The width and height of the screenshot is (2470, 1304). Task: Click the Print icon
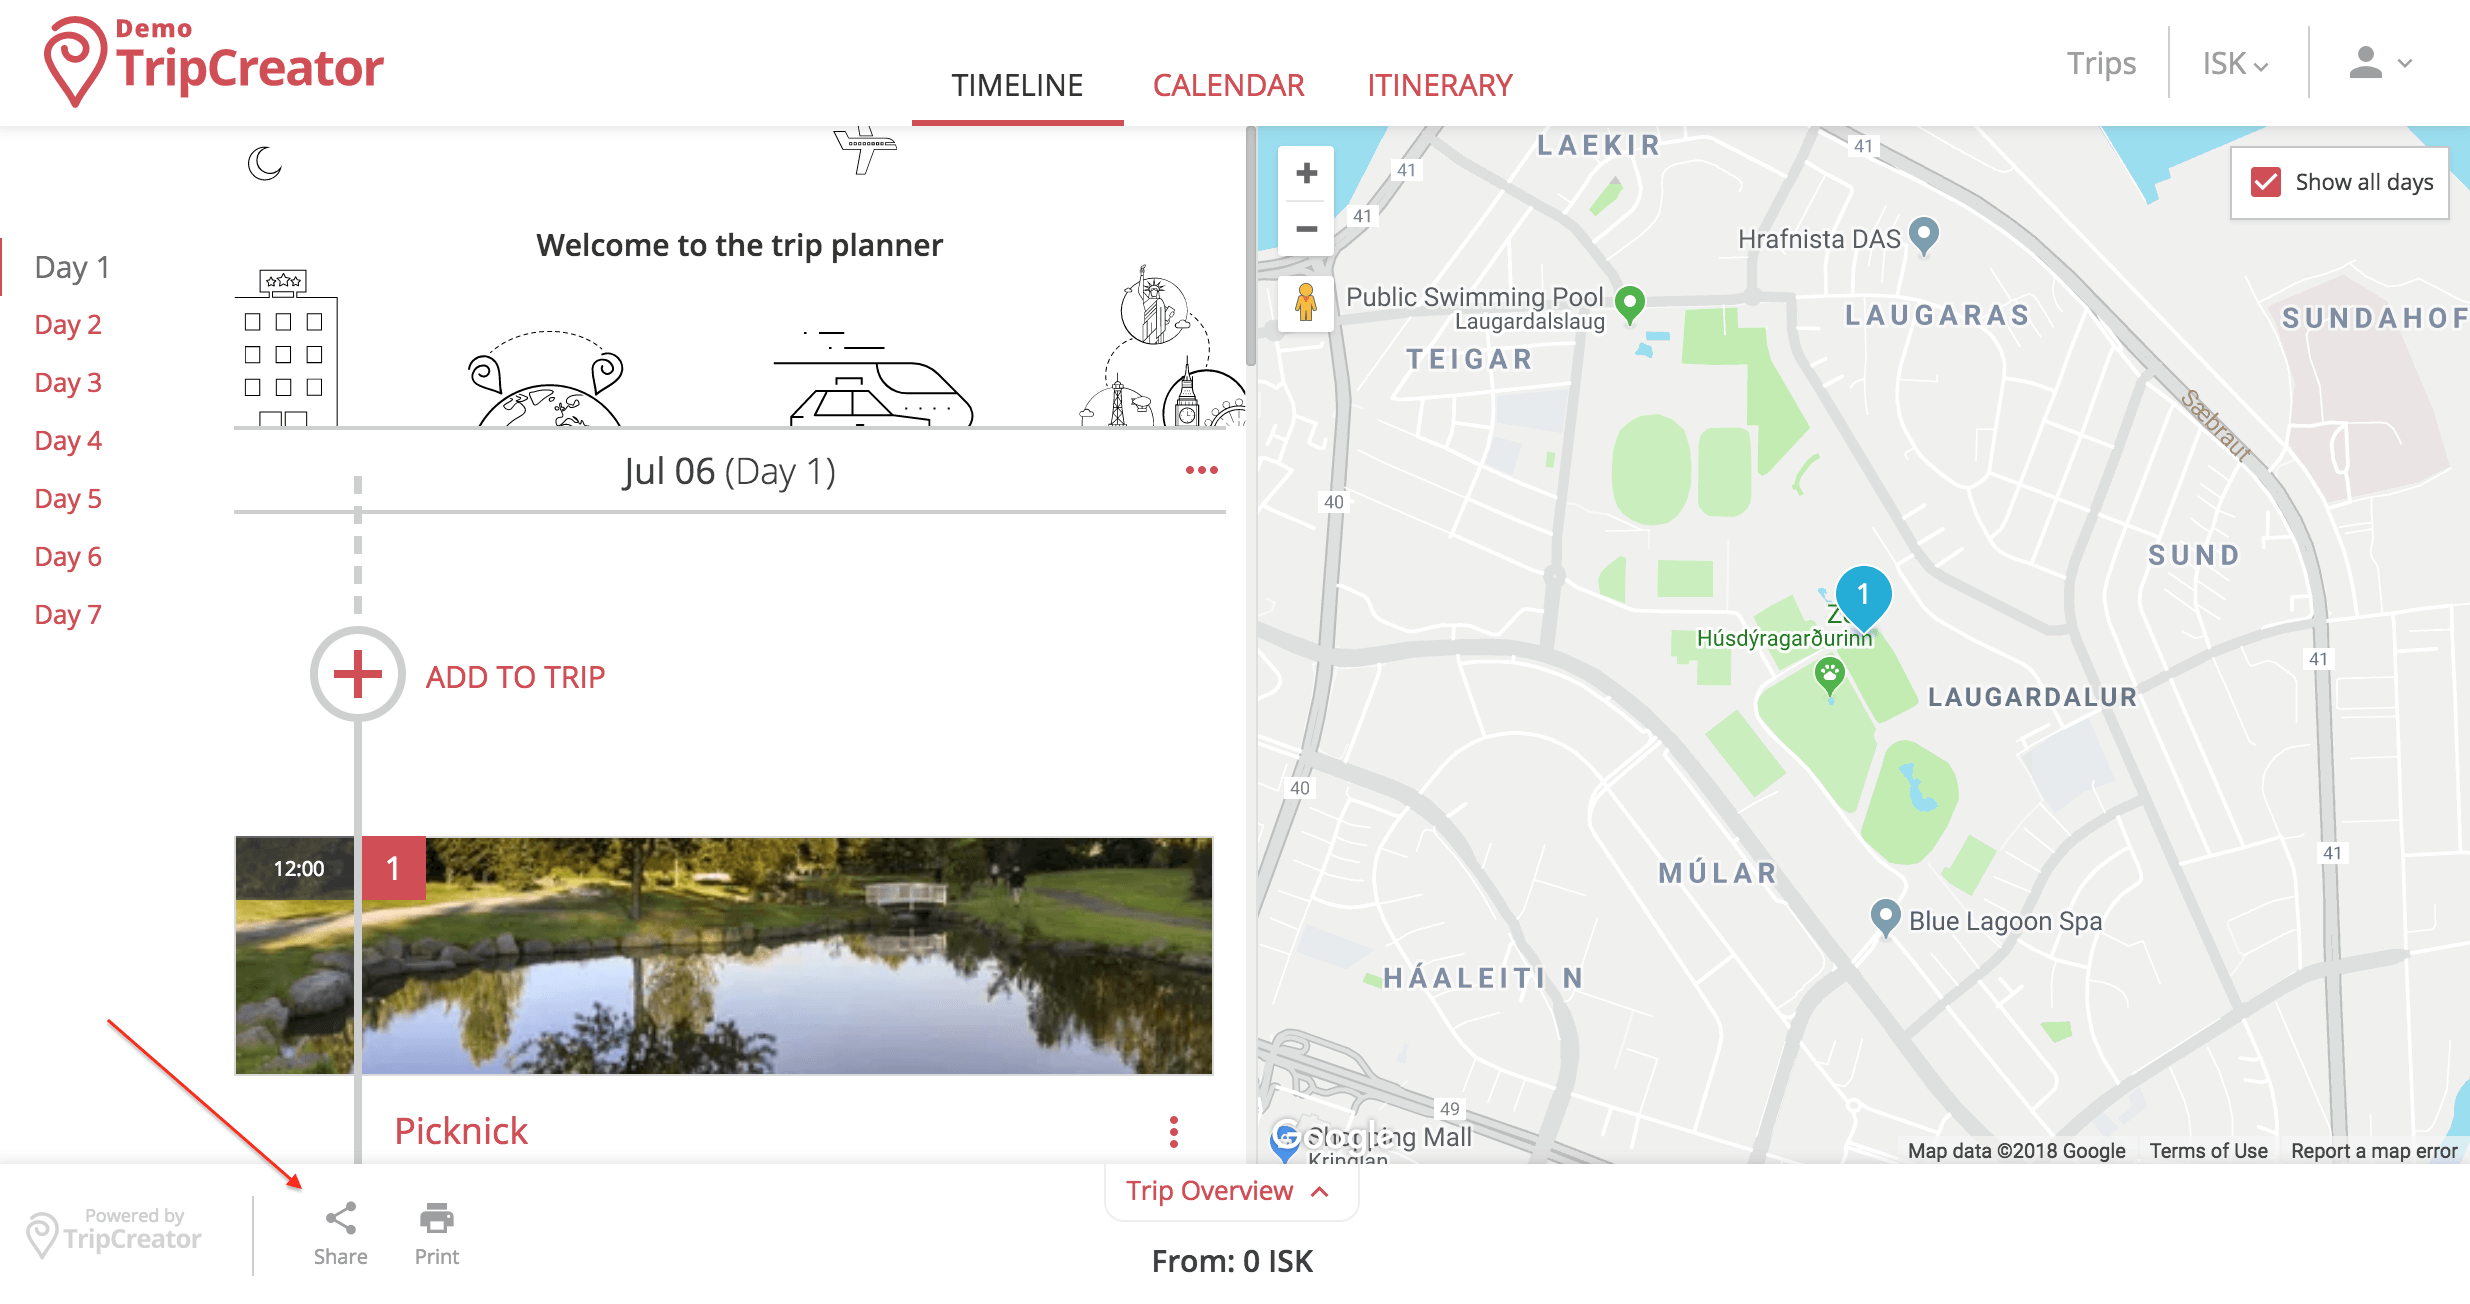(x=437, y=1218)
